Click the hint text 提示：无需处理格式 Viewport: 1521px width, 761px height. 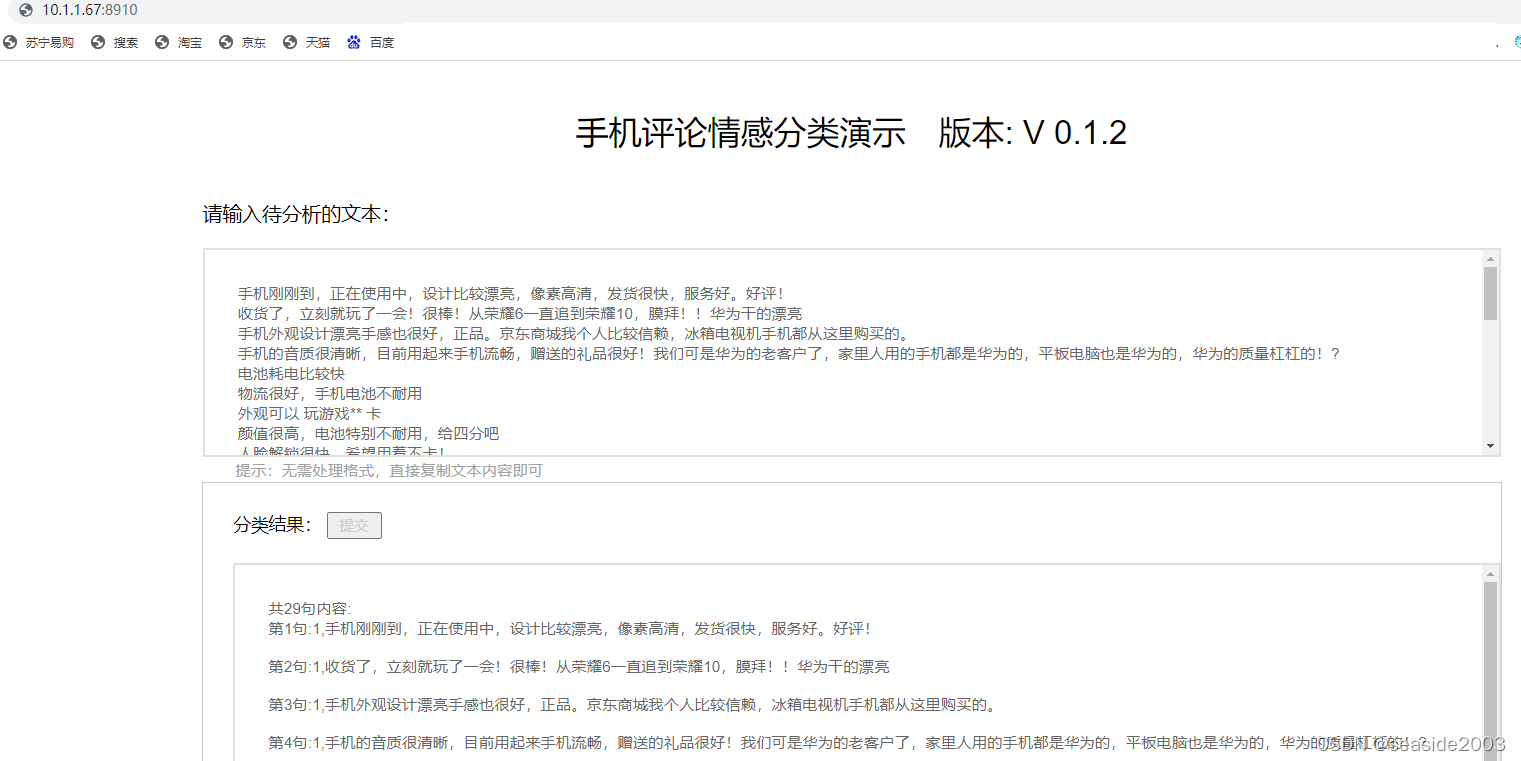[389, 470]
